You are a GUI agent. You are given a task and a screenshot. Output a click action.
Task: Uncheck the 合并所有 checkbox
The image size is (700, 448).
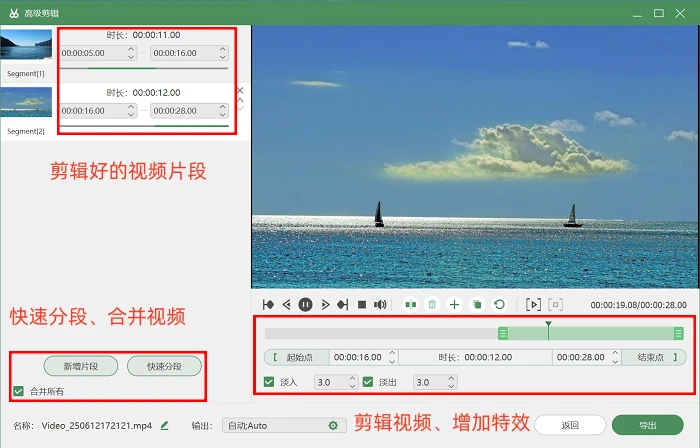click(x=18, y=391)
